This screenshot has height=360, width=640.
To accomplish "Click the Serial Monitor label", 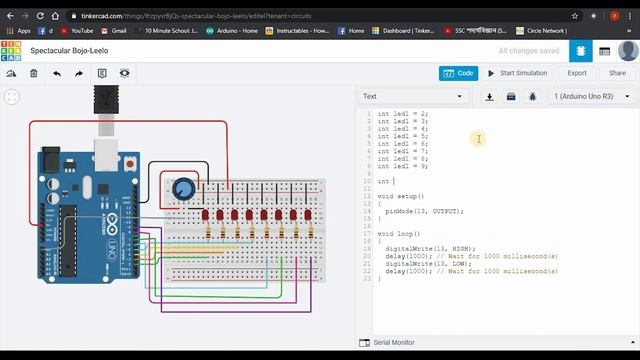I will (x=394, y=342).
